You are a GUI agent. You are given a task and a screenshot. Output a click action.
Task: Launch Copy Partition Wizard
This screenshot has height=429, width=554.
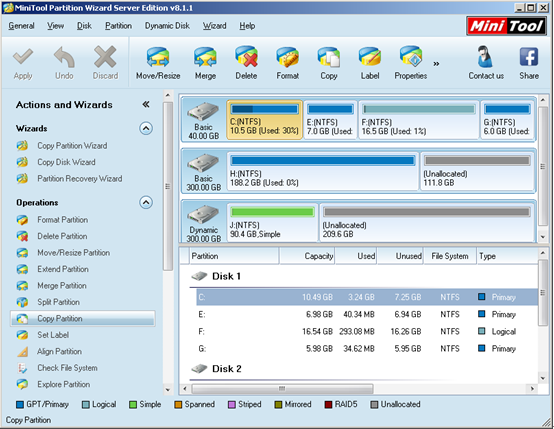[72, 146]
